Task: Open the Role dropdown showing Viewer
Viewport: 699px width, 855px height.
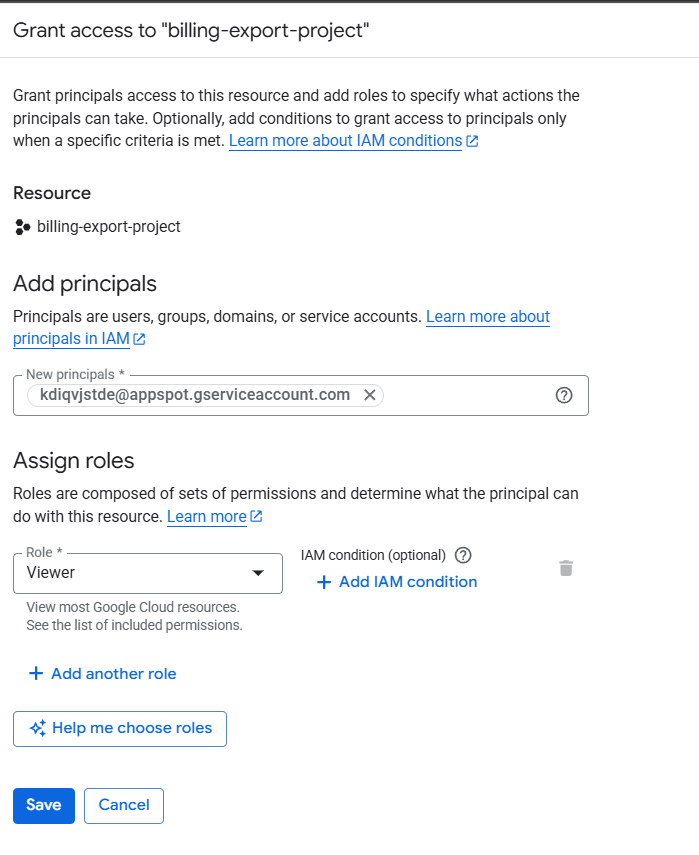Action: 148,573
